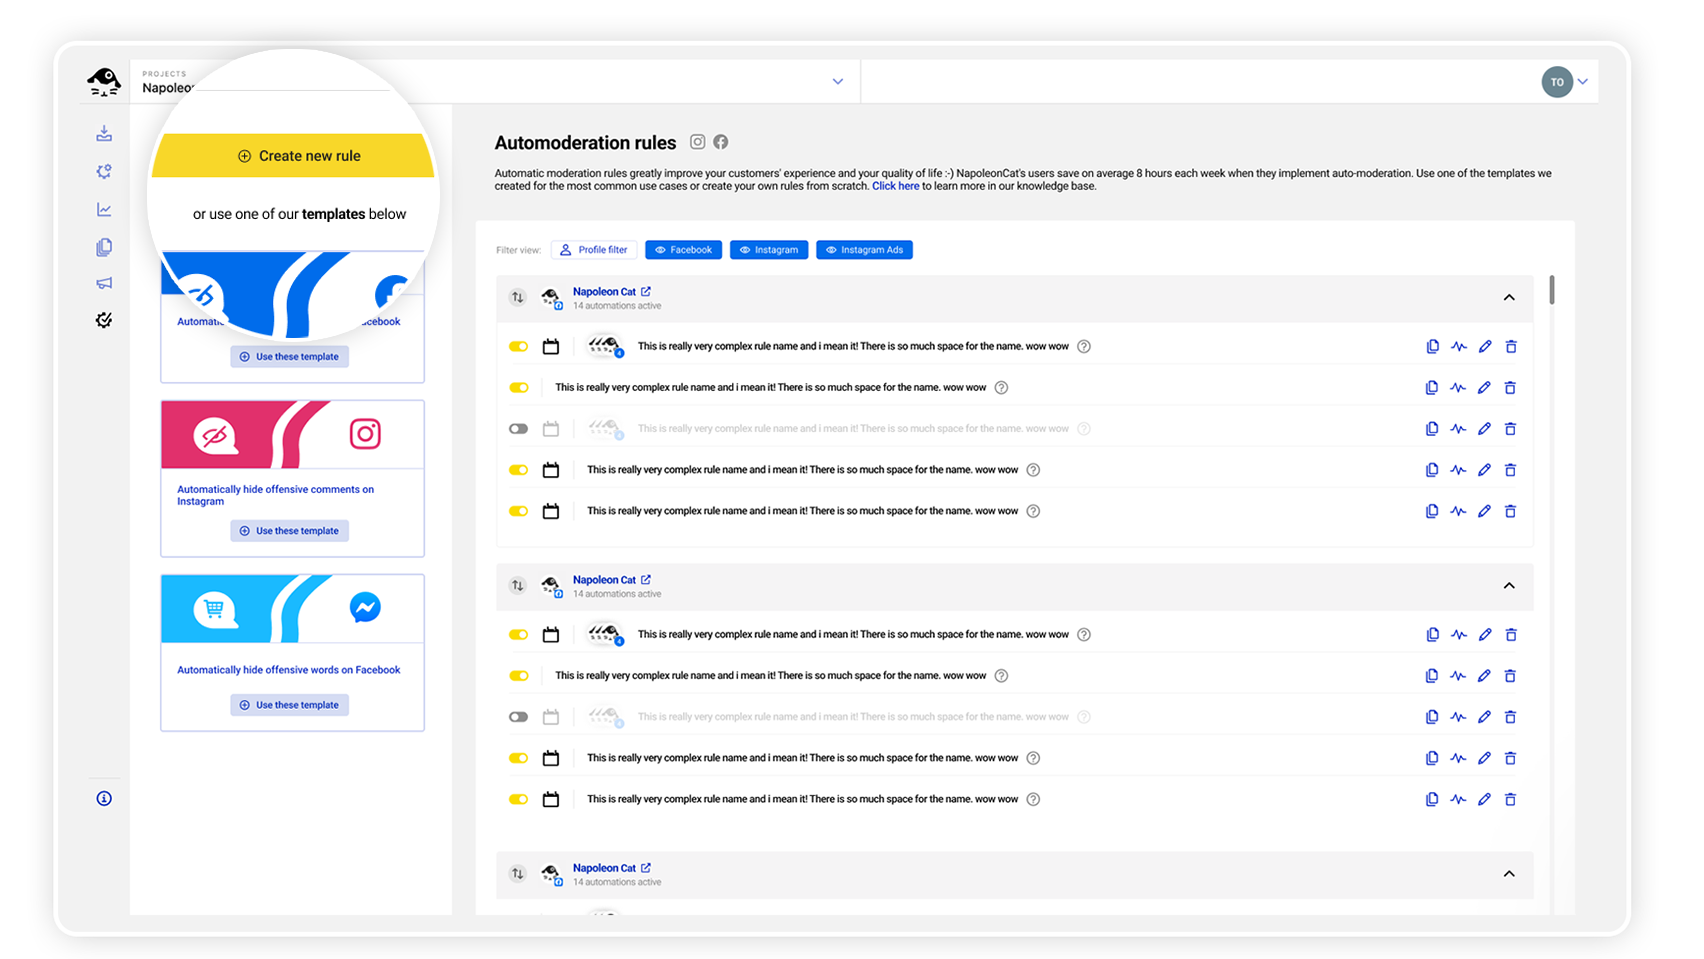Screen dimensions: 1704x959
Task: Click sort arrows icon of first Napoleon Cat group
Action: tap(517, 297)
